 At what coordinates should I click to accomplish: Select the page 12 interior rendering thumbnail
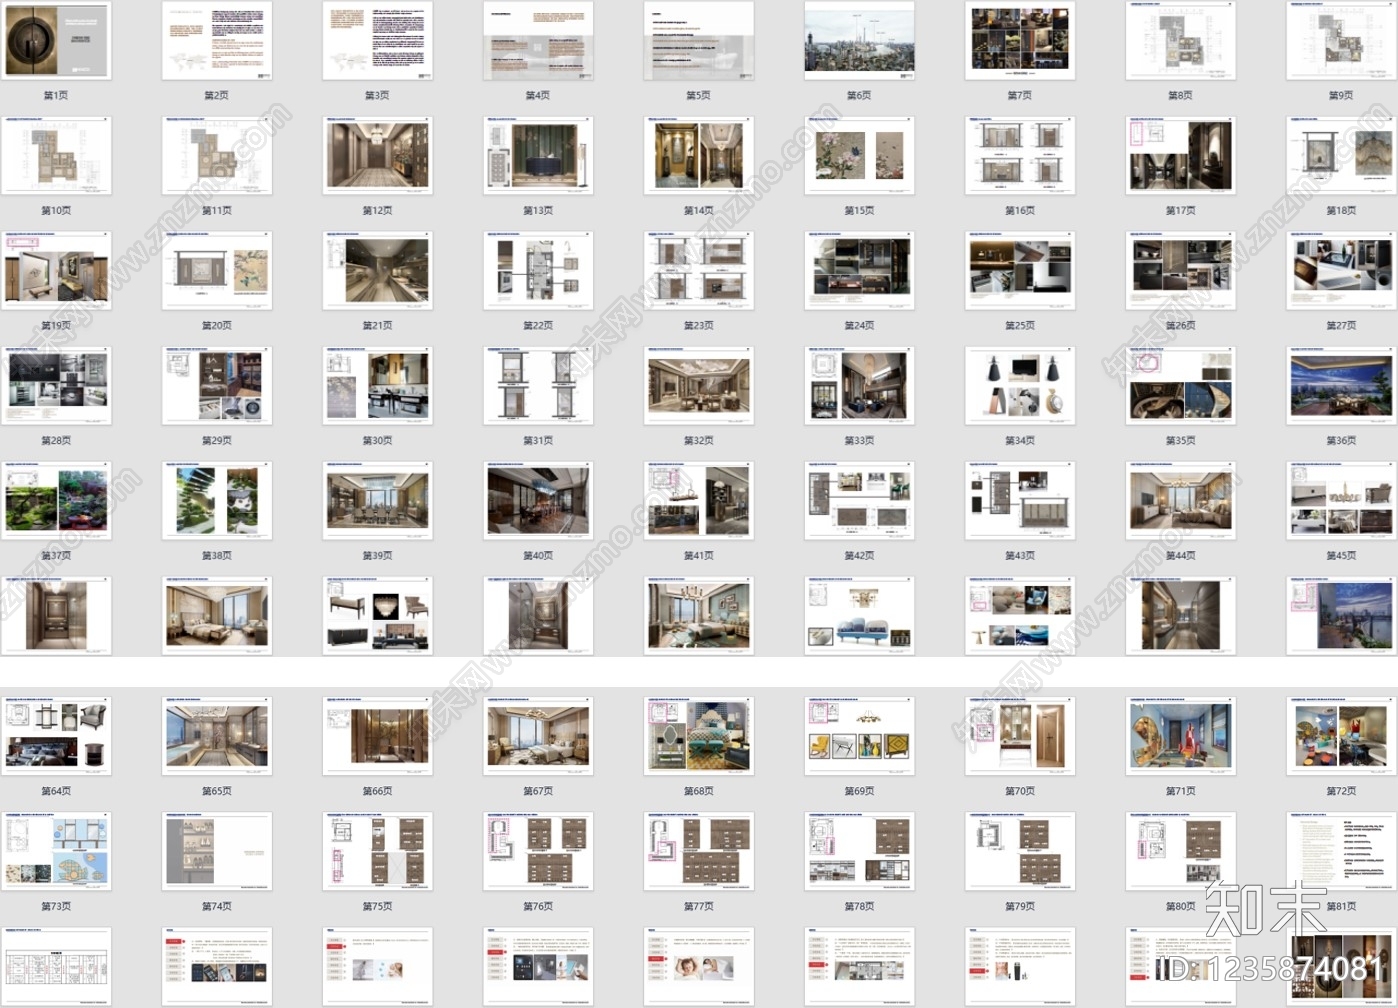pyautogui.click(x=377, y=156)
